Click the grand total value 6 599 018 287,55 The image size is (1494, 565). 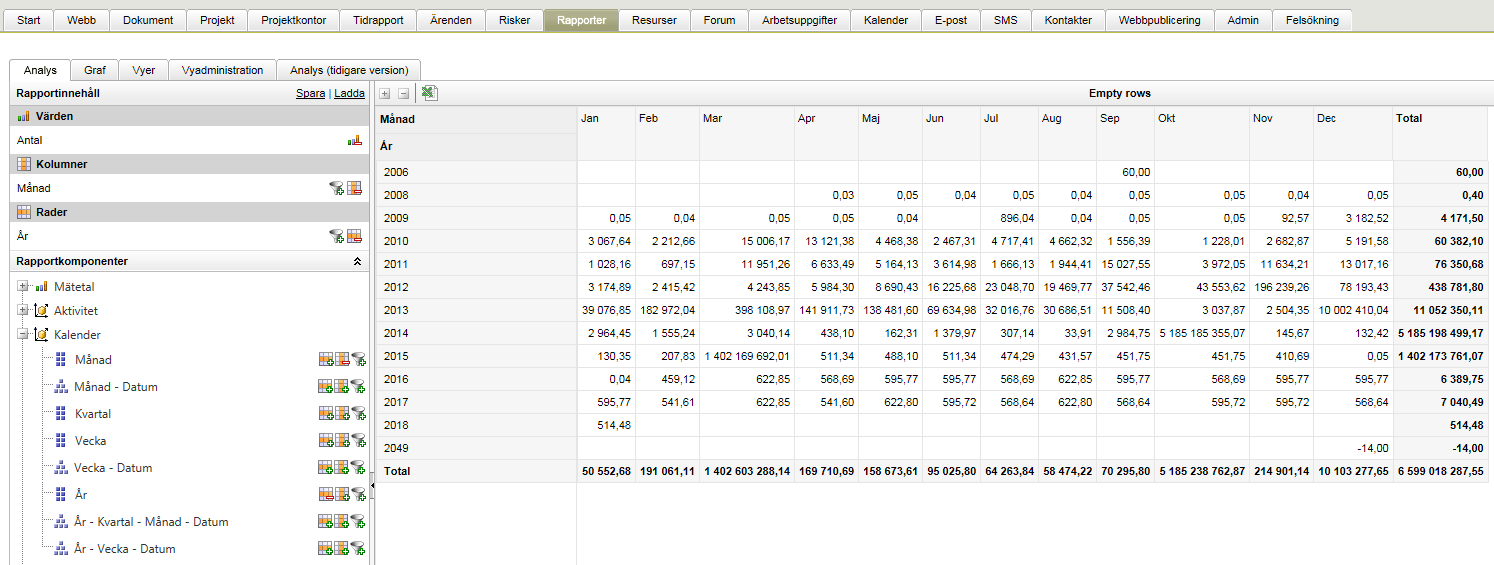[x=1439, y=471]
